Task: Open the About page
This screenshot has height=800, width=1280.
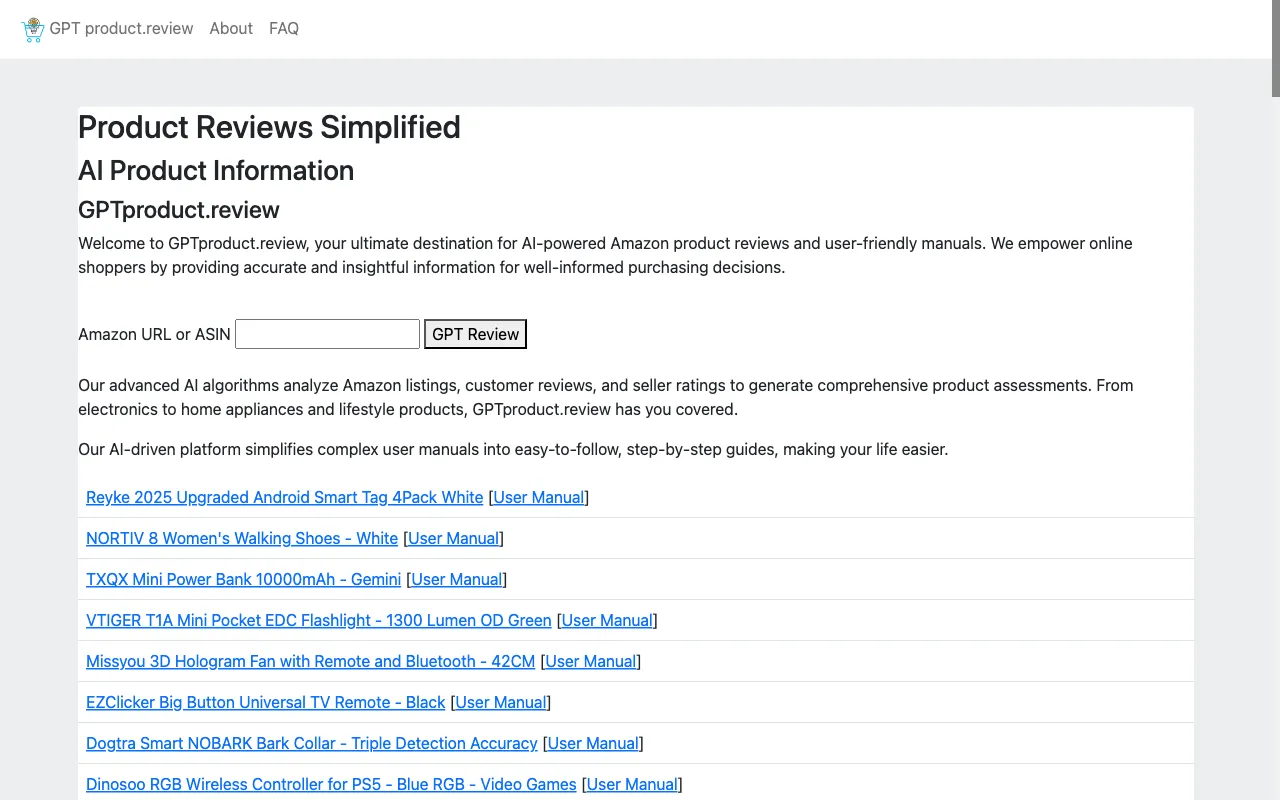Action: click(x=231, y=29)
